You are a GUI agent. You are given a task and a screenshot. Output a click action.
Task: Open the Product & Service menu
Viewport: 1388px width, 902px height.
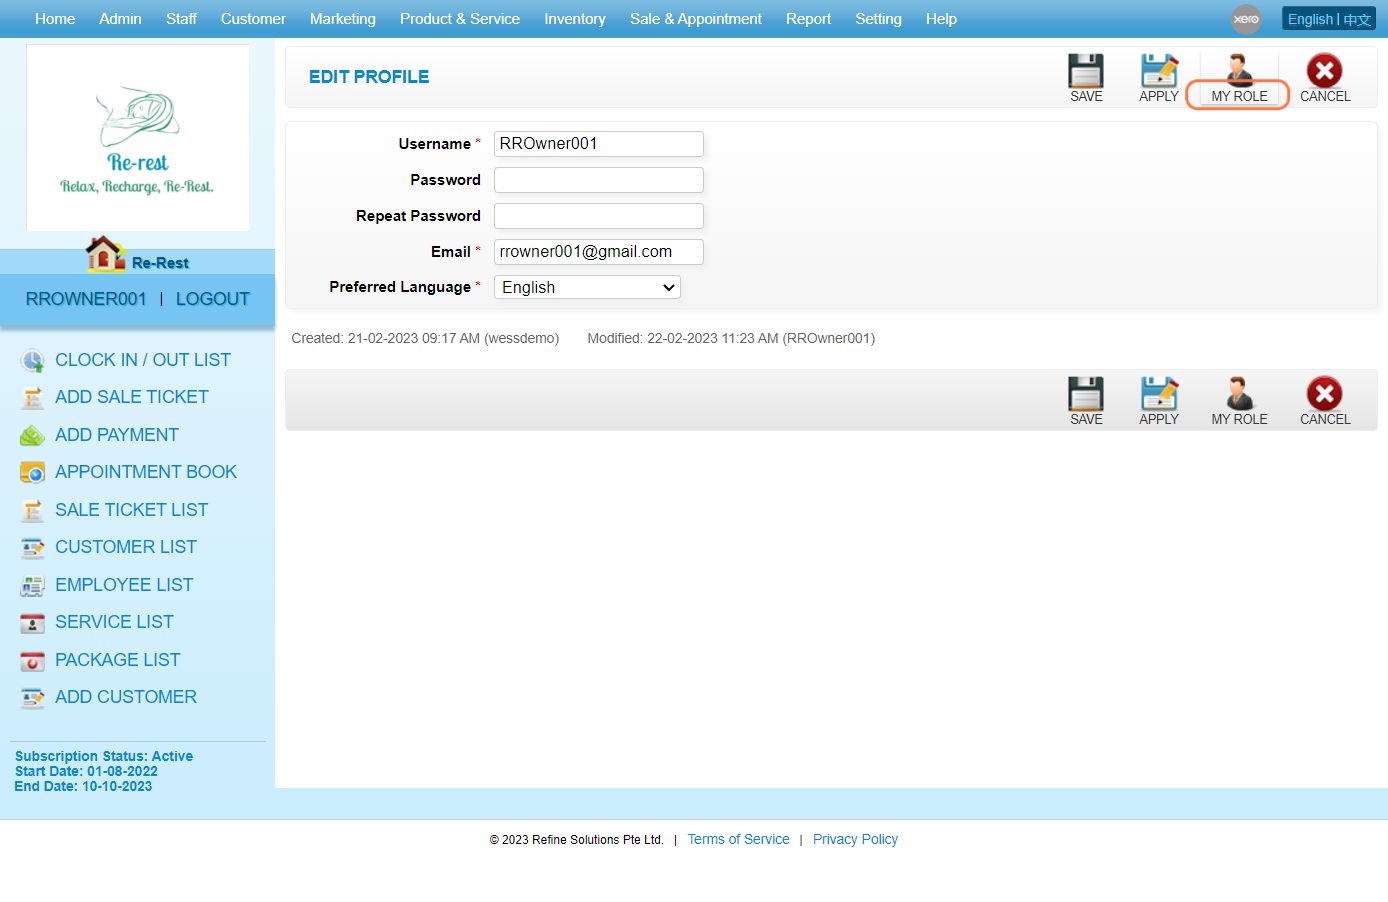[x=460, y=19]
